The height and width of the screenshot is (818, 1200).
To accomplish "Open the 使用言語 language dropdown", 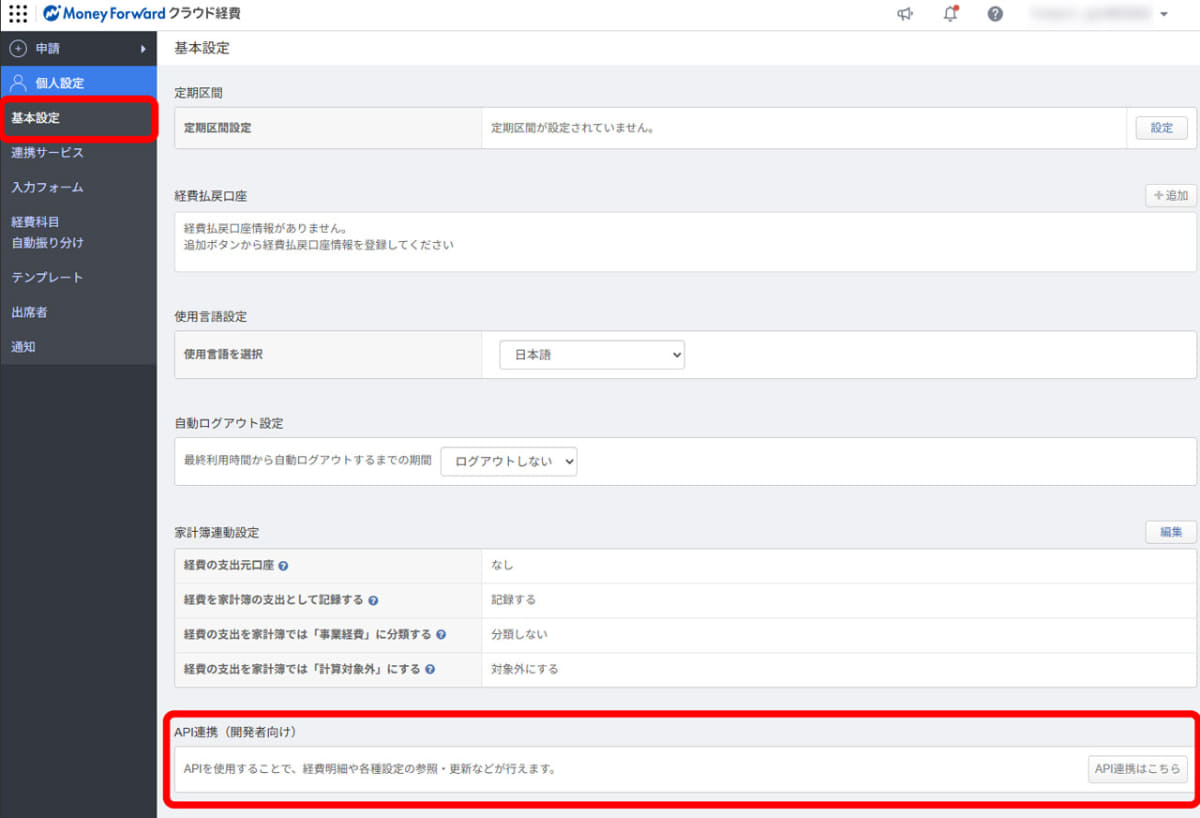I will [591, 354].
